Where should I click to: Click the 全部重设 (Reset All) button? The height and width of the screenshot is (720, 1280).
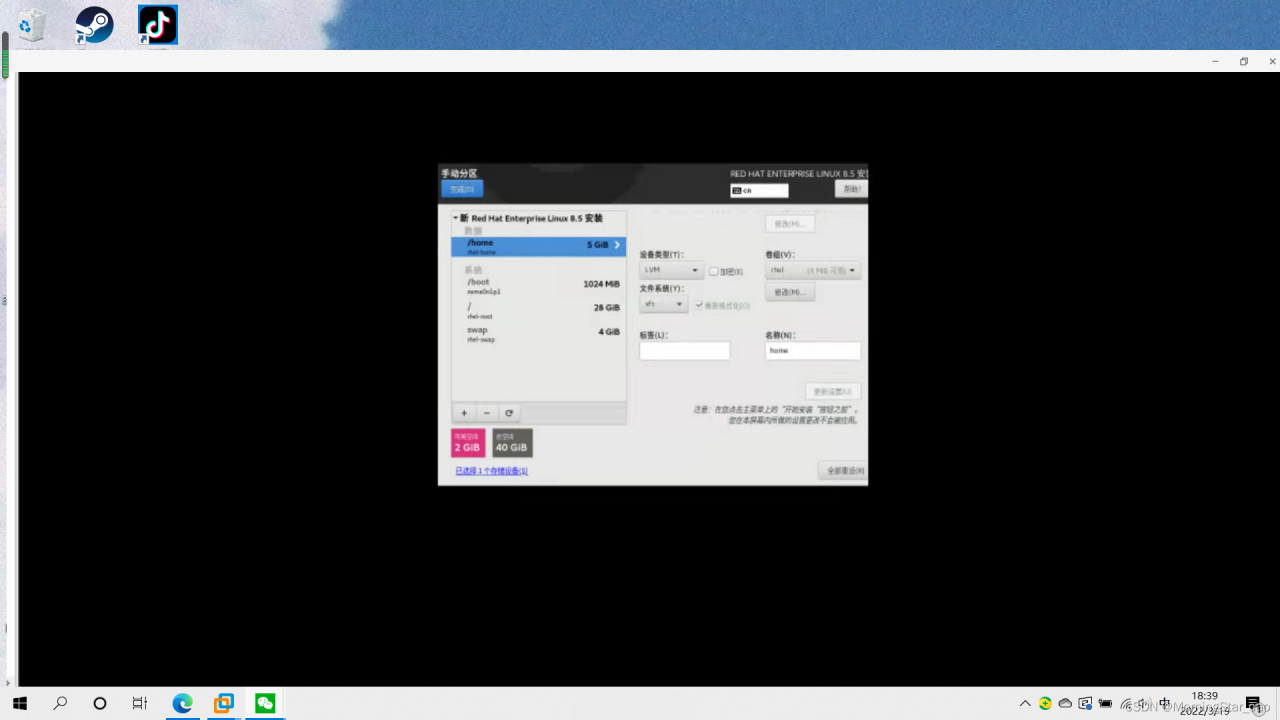(842, 470)
